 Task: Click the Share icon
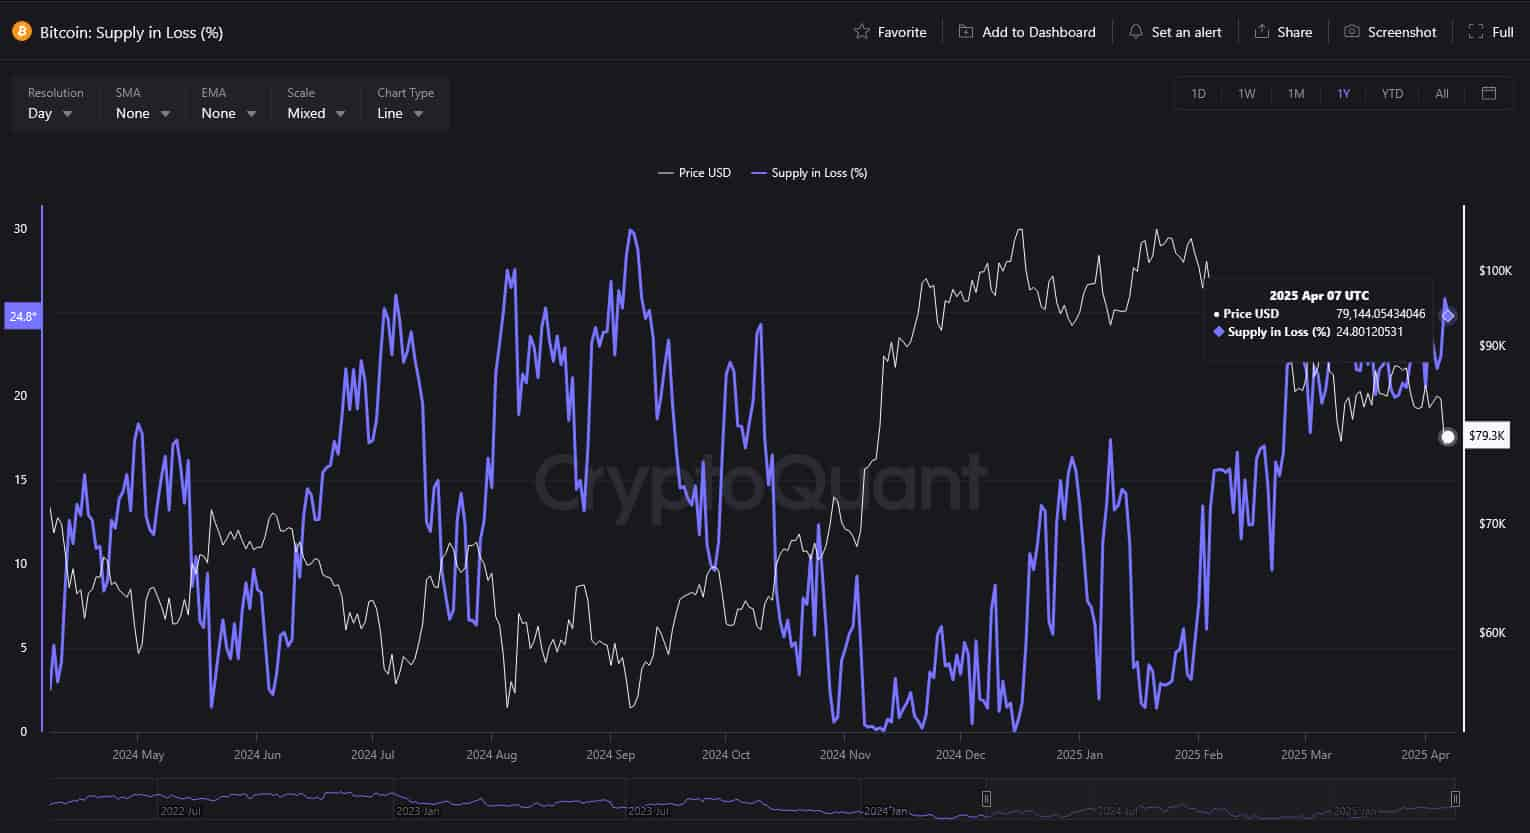1262,32
